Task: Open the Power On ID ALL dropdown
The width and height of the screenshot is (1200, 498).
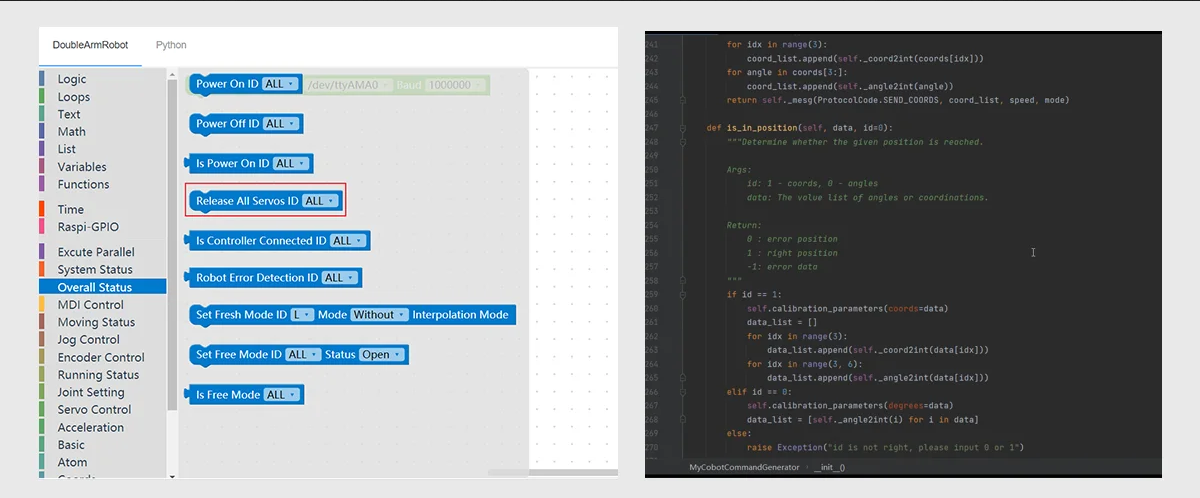Action: (279, 85)
